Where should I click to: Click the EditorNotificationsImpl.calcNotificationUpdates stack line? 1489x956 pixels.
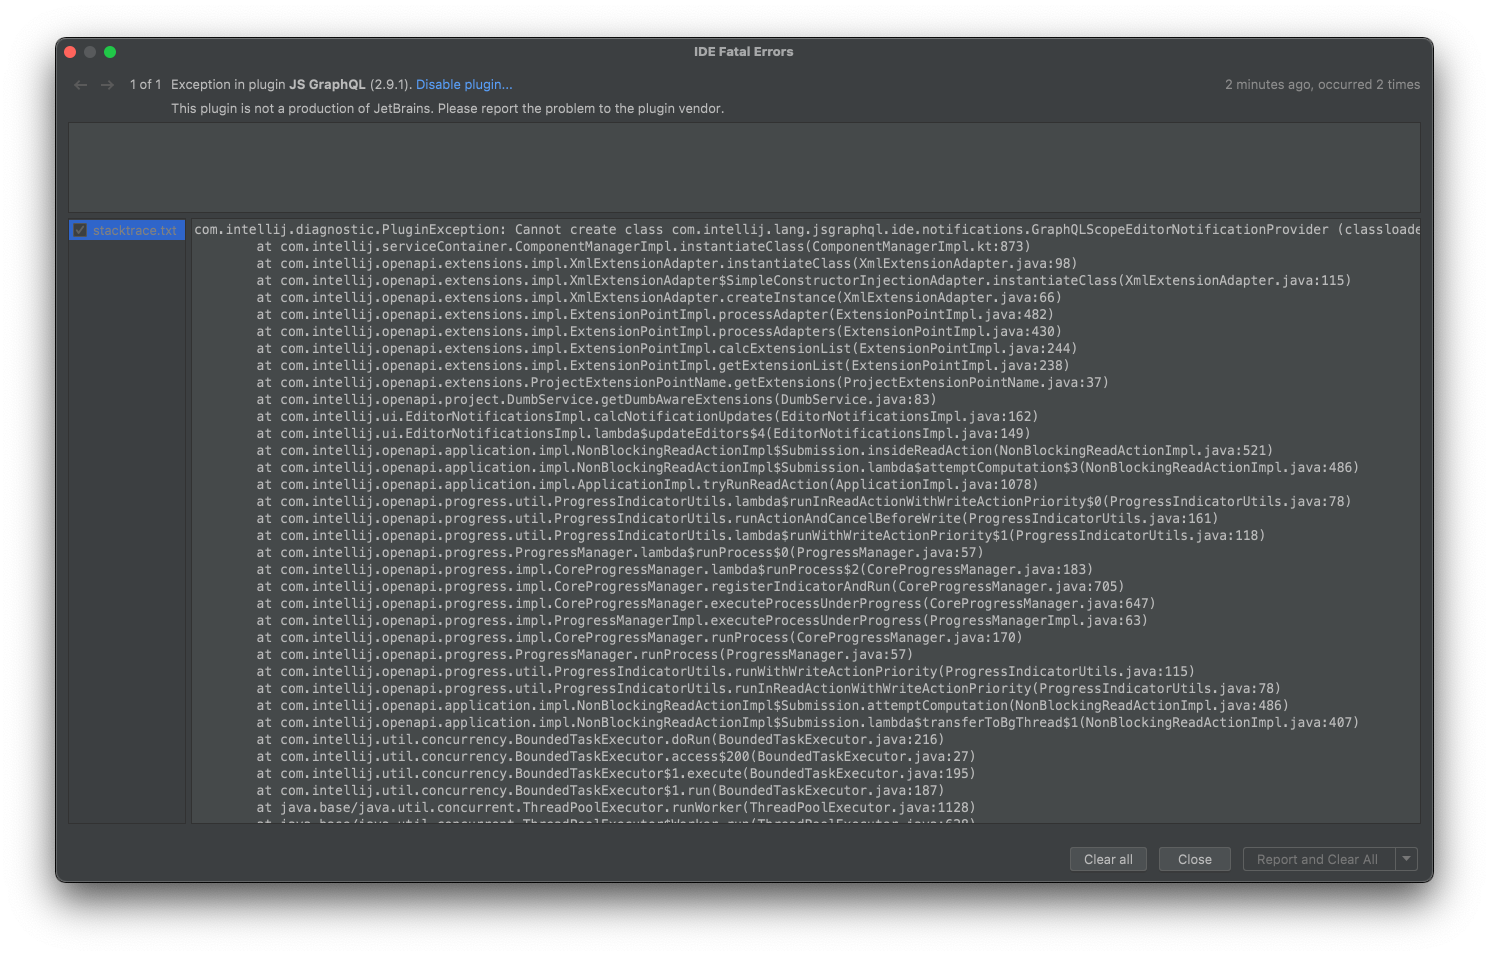click(647, 417)
